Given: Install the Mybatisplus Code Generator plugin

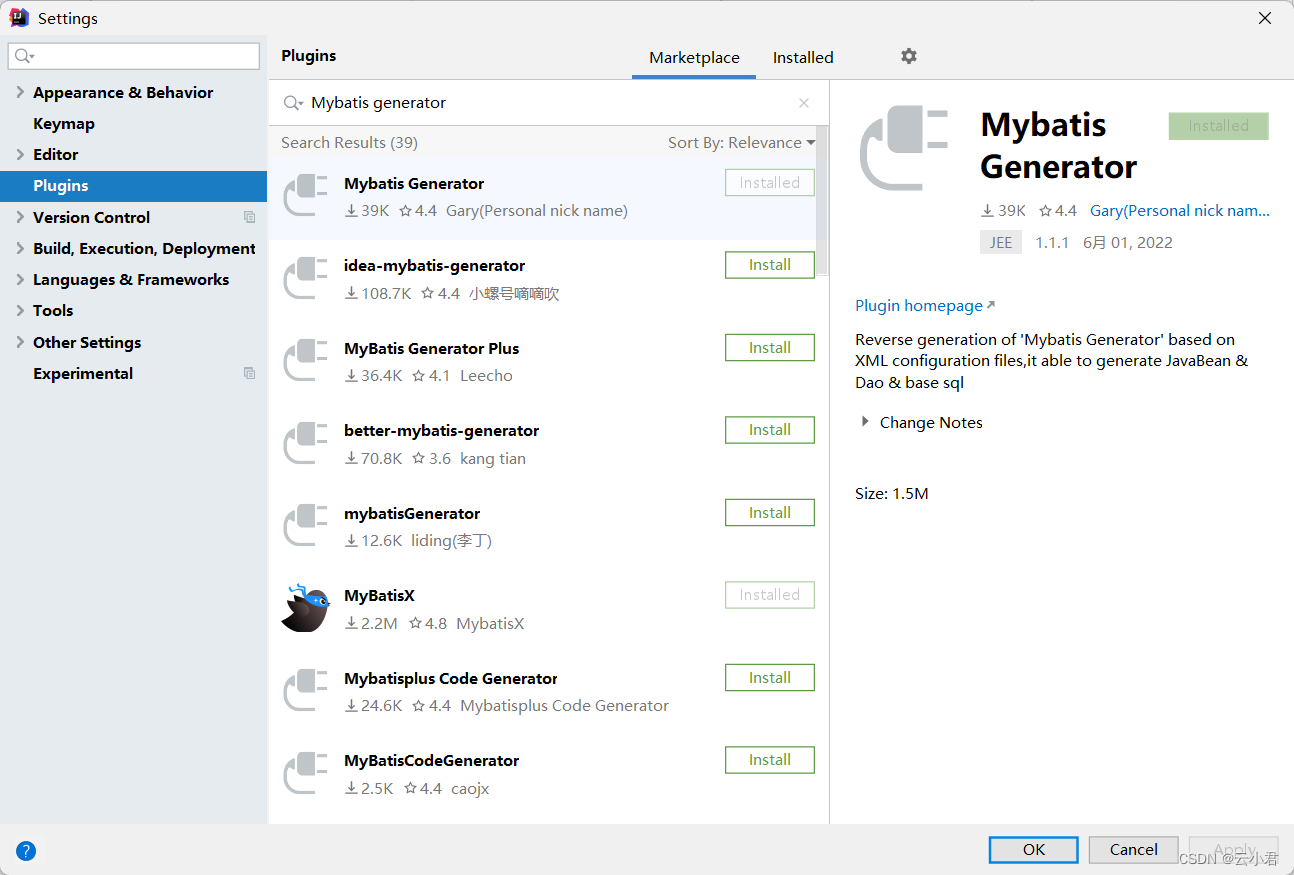Looking at the screenshot, I should click(x=770, y=678).
